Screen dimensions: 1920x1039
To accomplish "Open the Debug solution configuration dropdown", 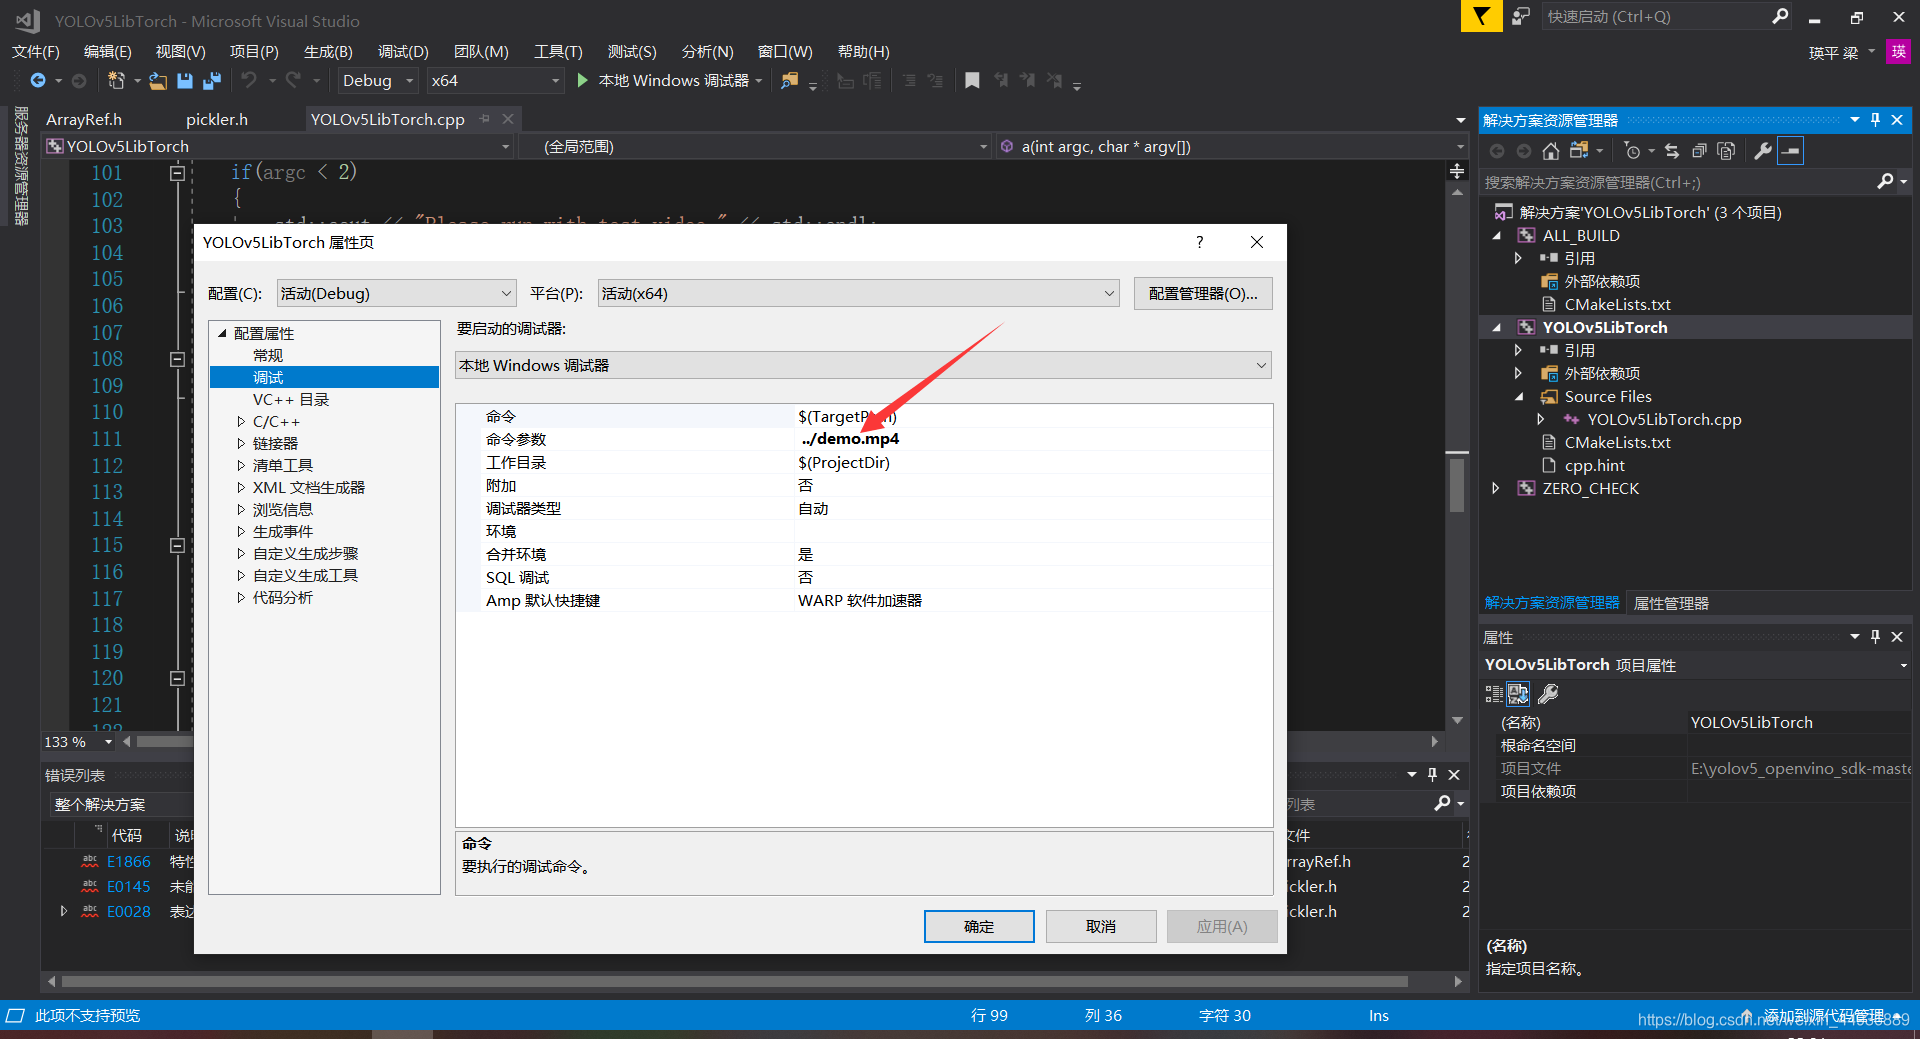I will click(x=377, y=80).
